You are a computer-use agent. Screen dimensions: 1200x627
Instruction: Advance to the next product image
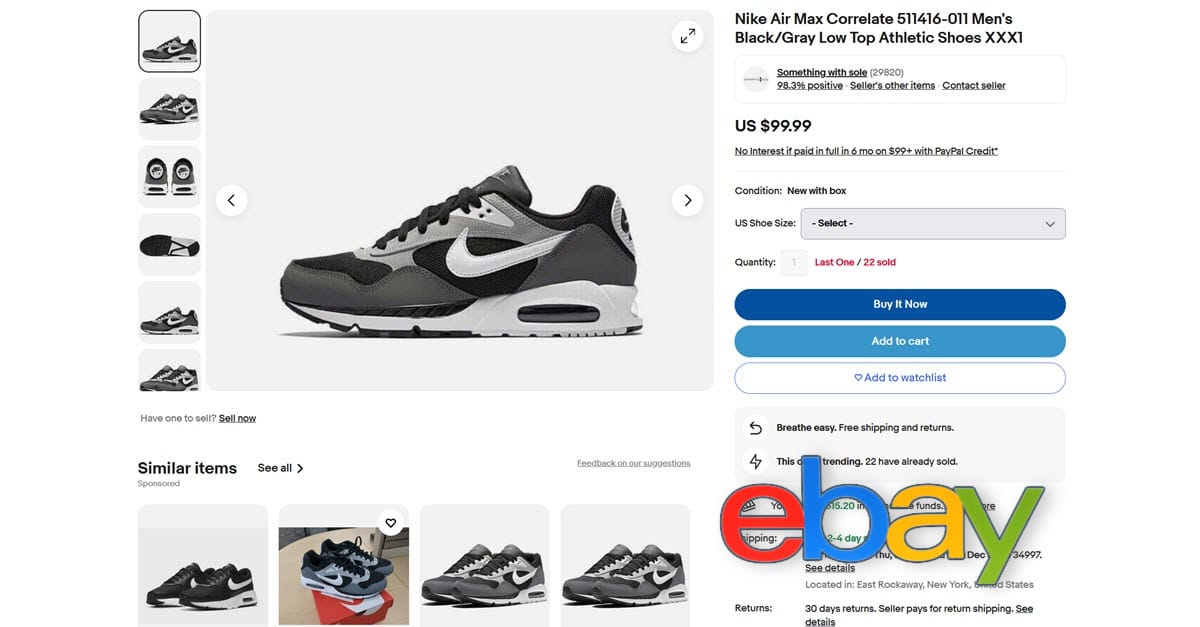pyautogui.click(x=687, y=200)
